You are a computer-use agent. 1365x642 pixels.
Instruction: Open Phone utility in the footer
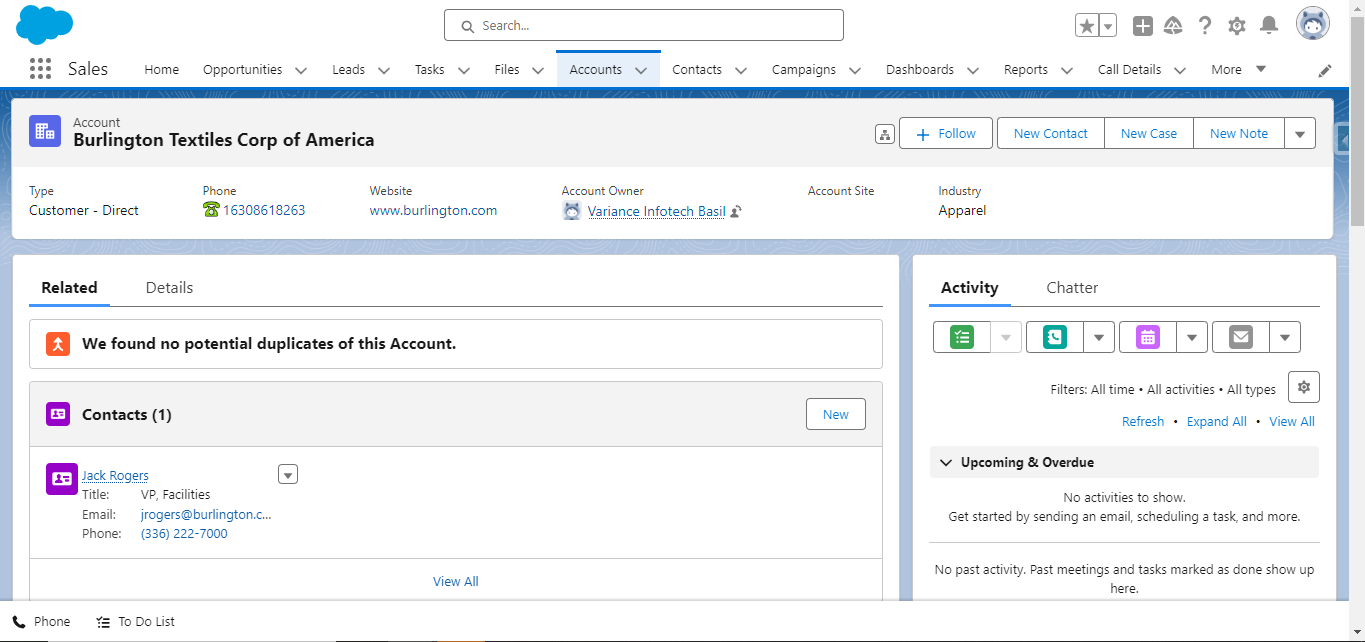41,621
